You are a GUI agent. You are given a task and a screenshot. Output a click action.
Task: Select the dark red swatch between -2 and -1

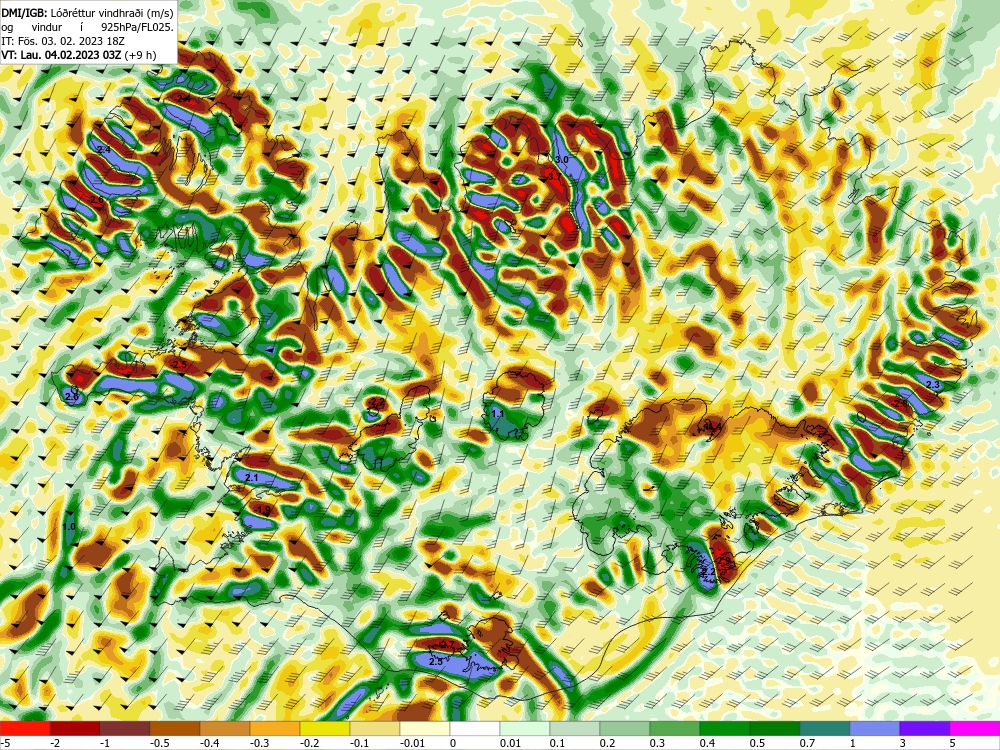75,728
